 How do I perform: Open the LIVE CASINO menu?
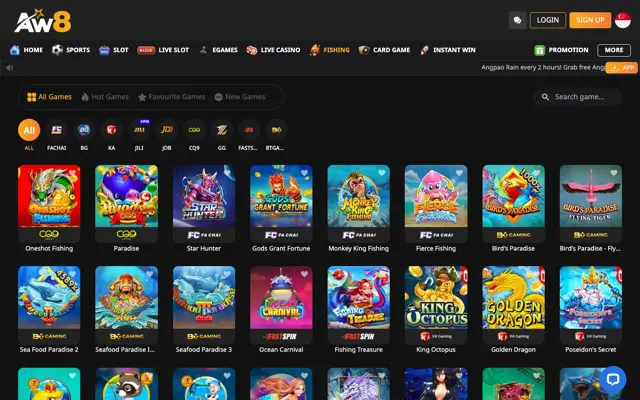[273, 50]
